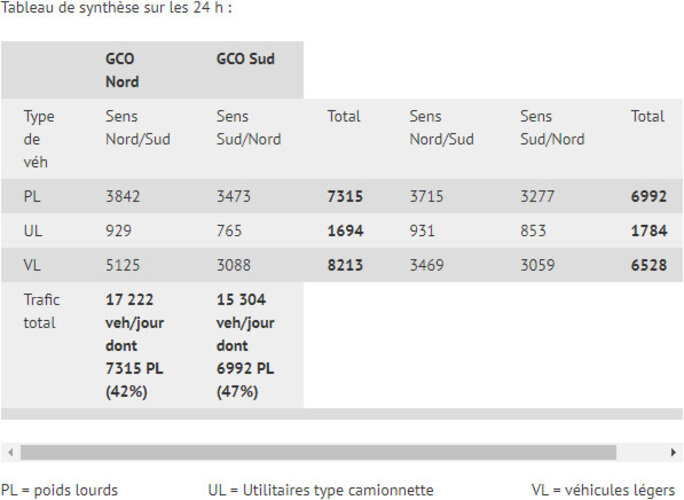Click the horizontal scrollbar left arrow
Image resolution: width=684 pixels, height=500 pixels.
8,452
